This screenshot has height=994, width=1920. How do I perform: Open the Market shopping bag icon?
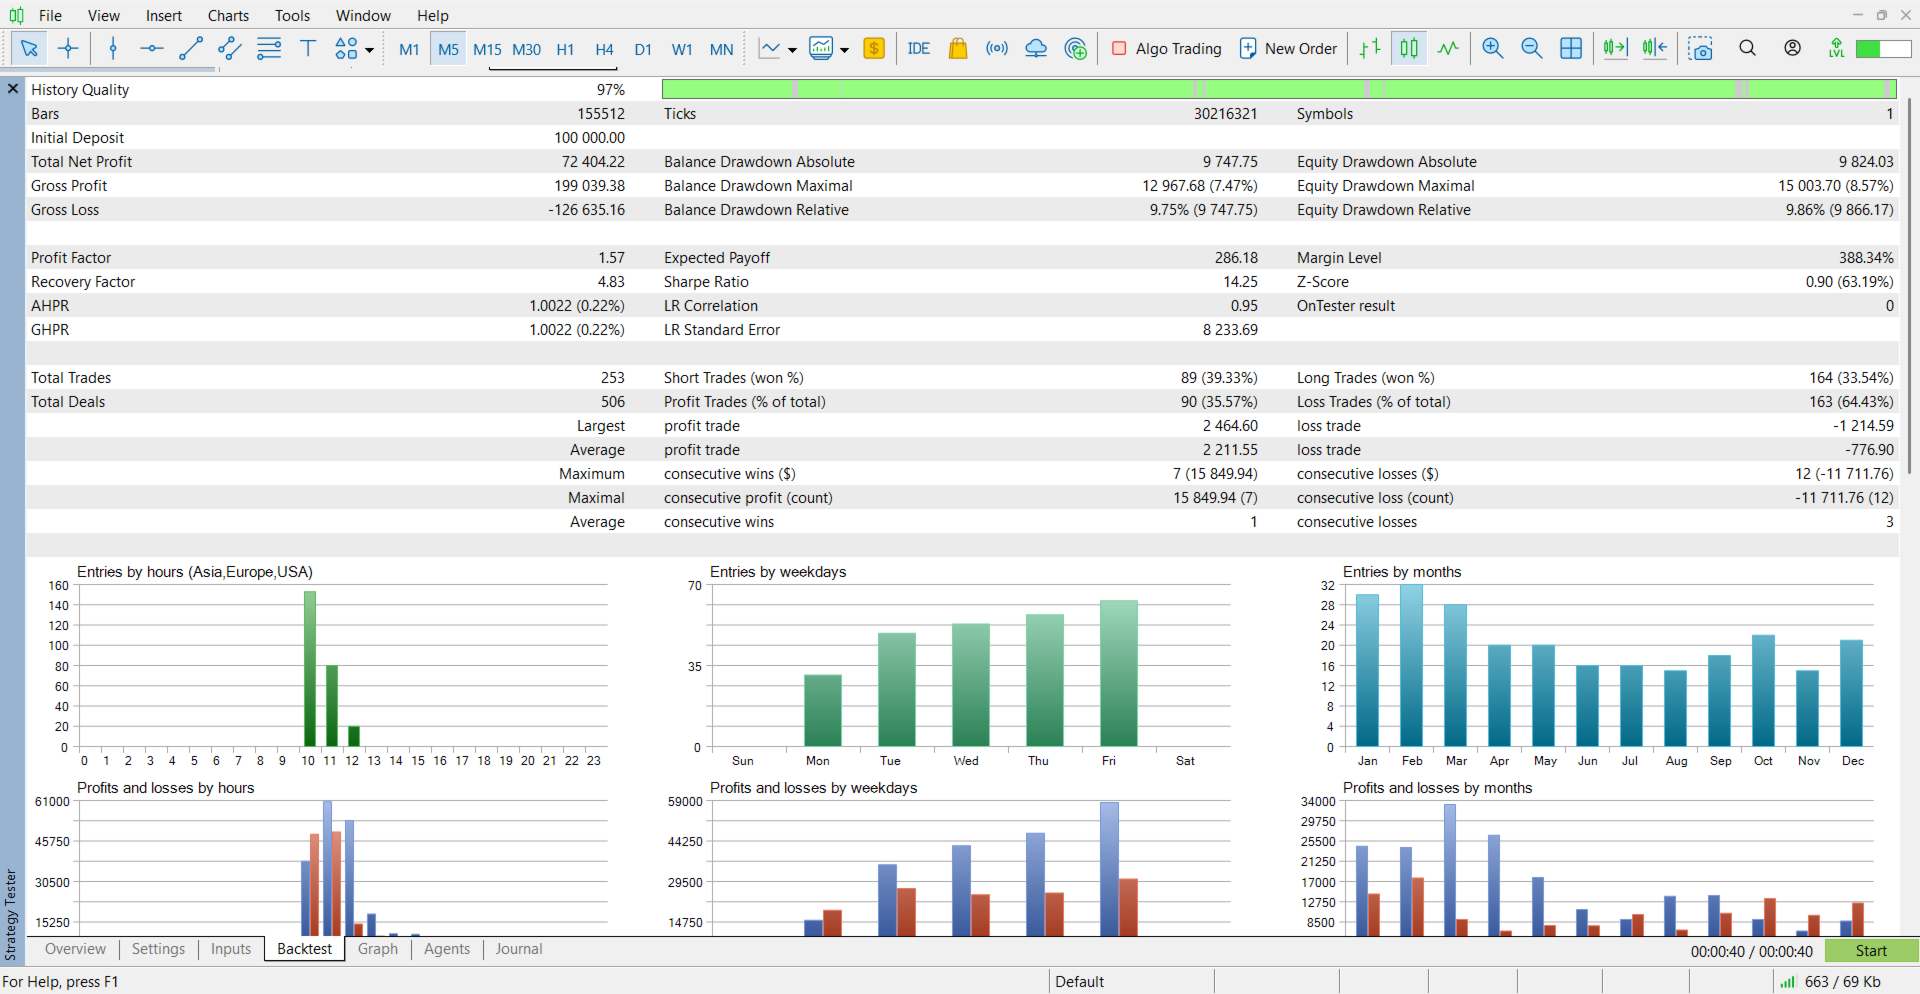[957, 48]
